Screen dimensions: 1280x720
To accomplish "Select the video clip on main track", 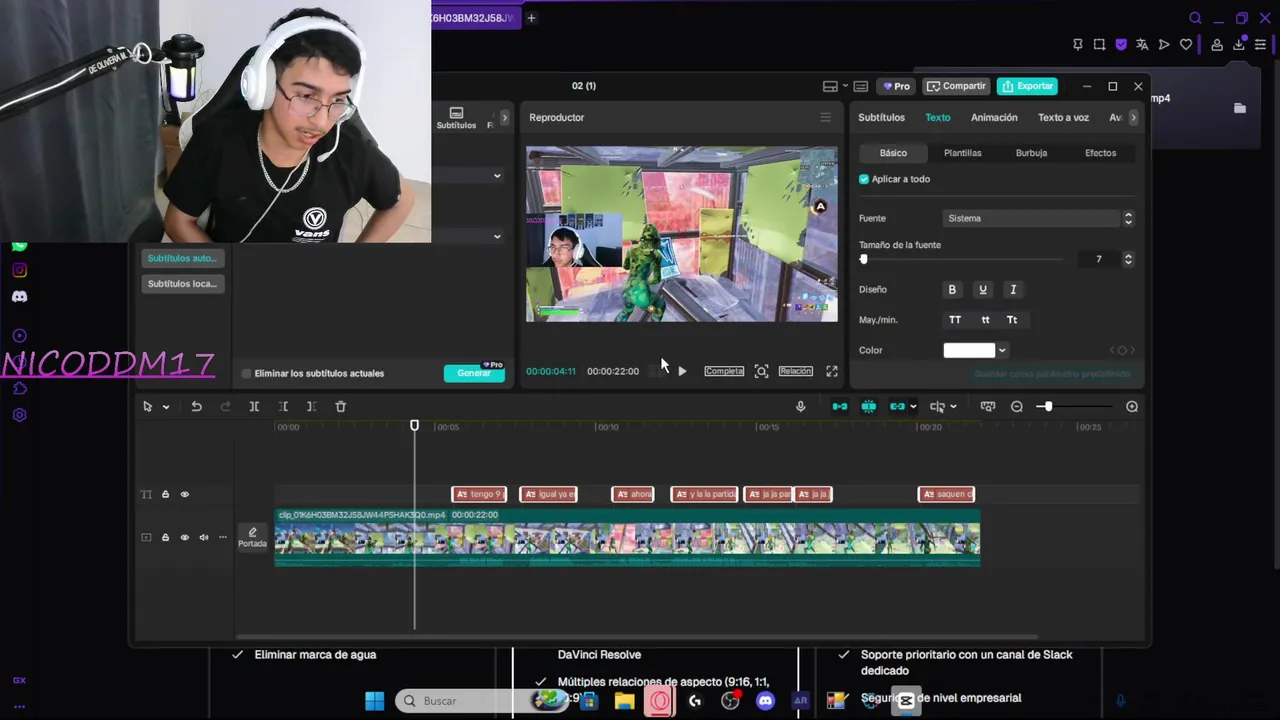I will click(627, 537).
